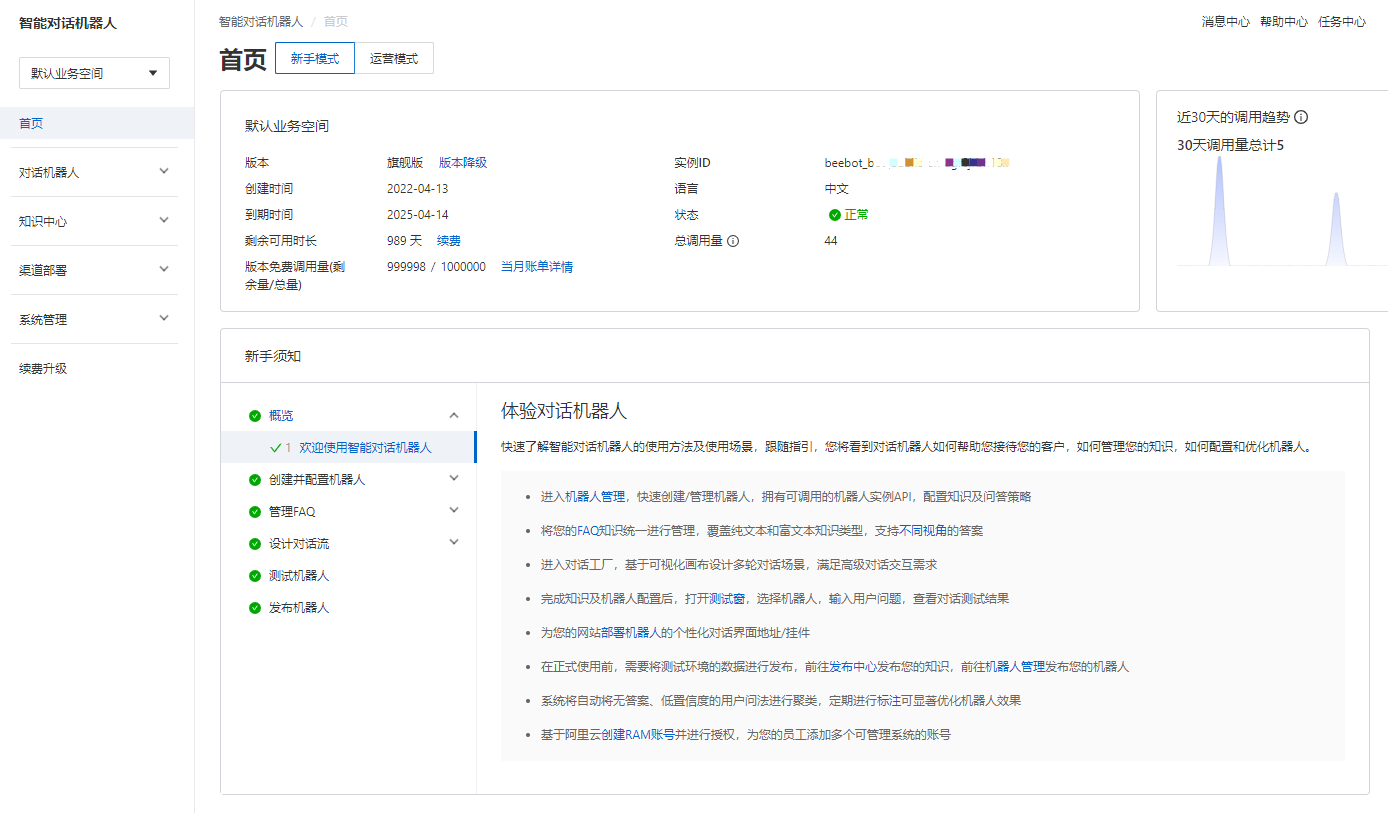Click 智能对话机器人 breadcrumb link
The image size is (1388, 813).
pyautogui.click(x=261, y=21)
